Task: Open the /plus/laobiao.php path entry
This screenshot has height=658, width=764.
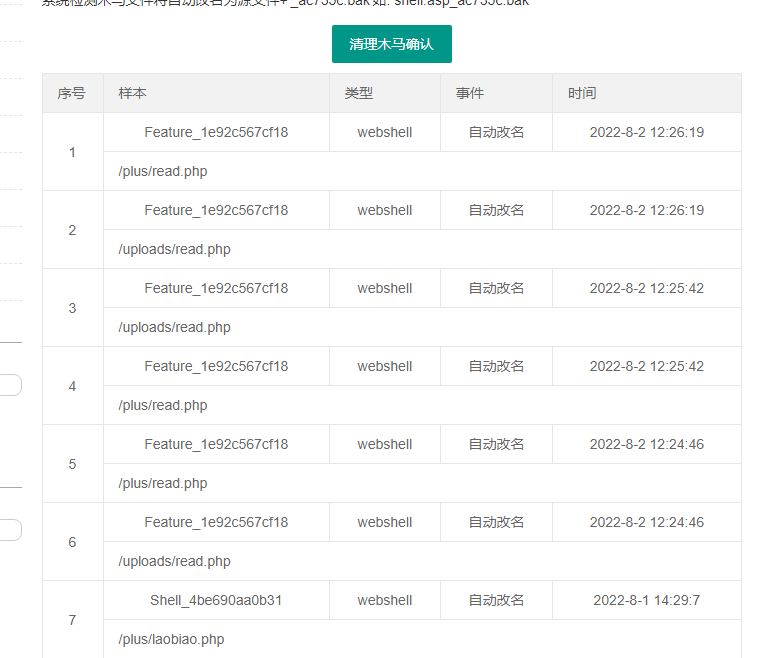Action: pos(171,639)
